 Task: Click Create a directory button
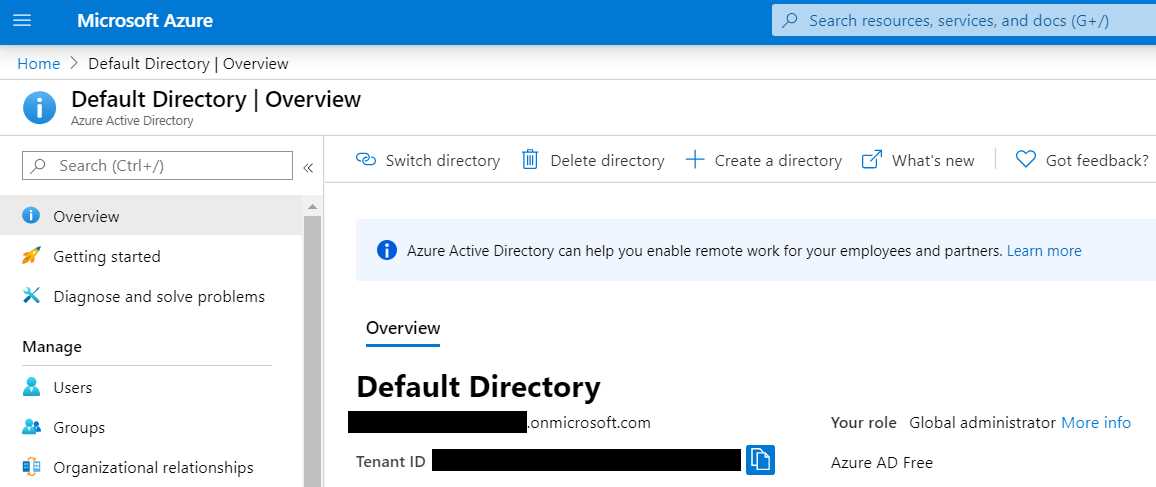point(763,160)
